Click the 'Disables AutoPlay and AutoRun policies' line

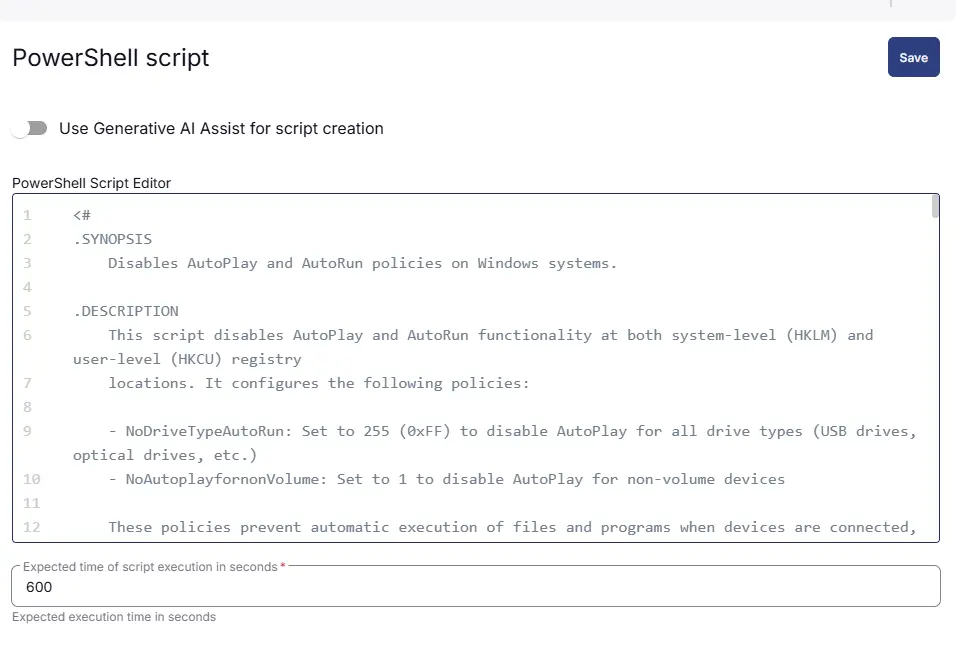click(362, 263)
